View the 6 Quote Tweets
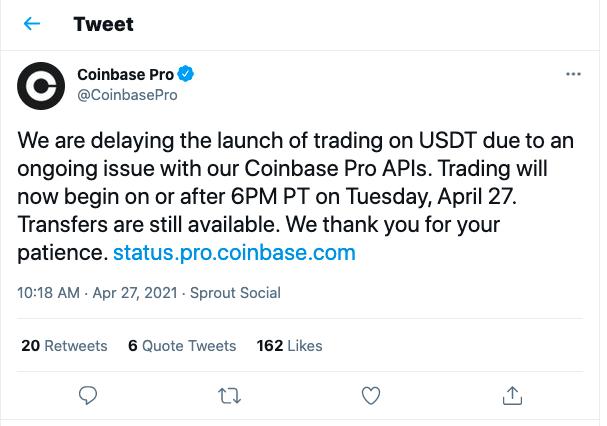The height and width of the screenshot is (426, 607). [182, 346]
